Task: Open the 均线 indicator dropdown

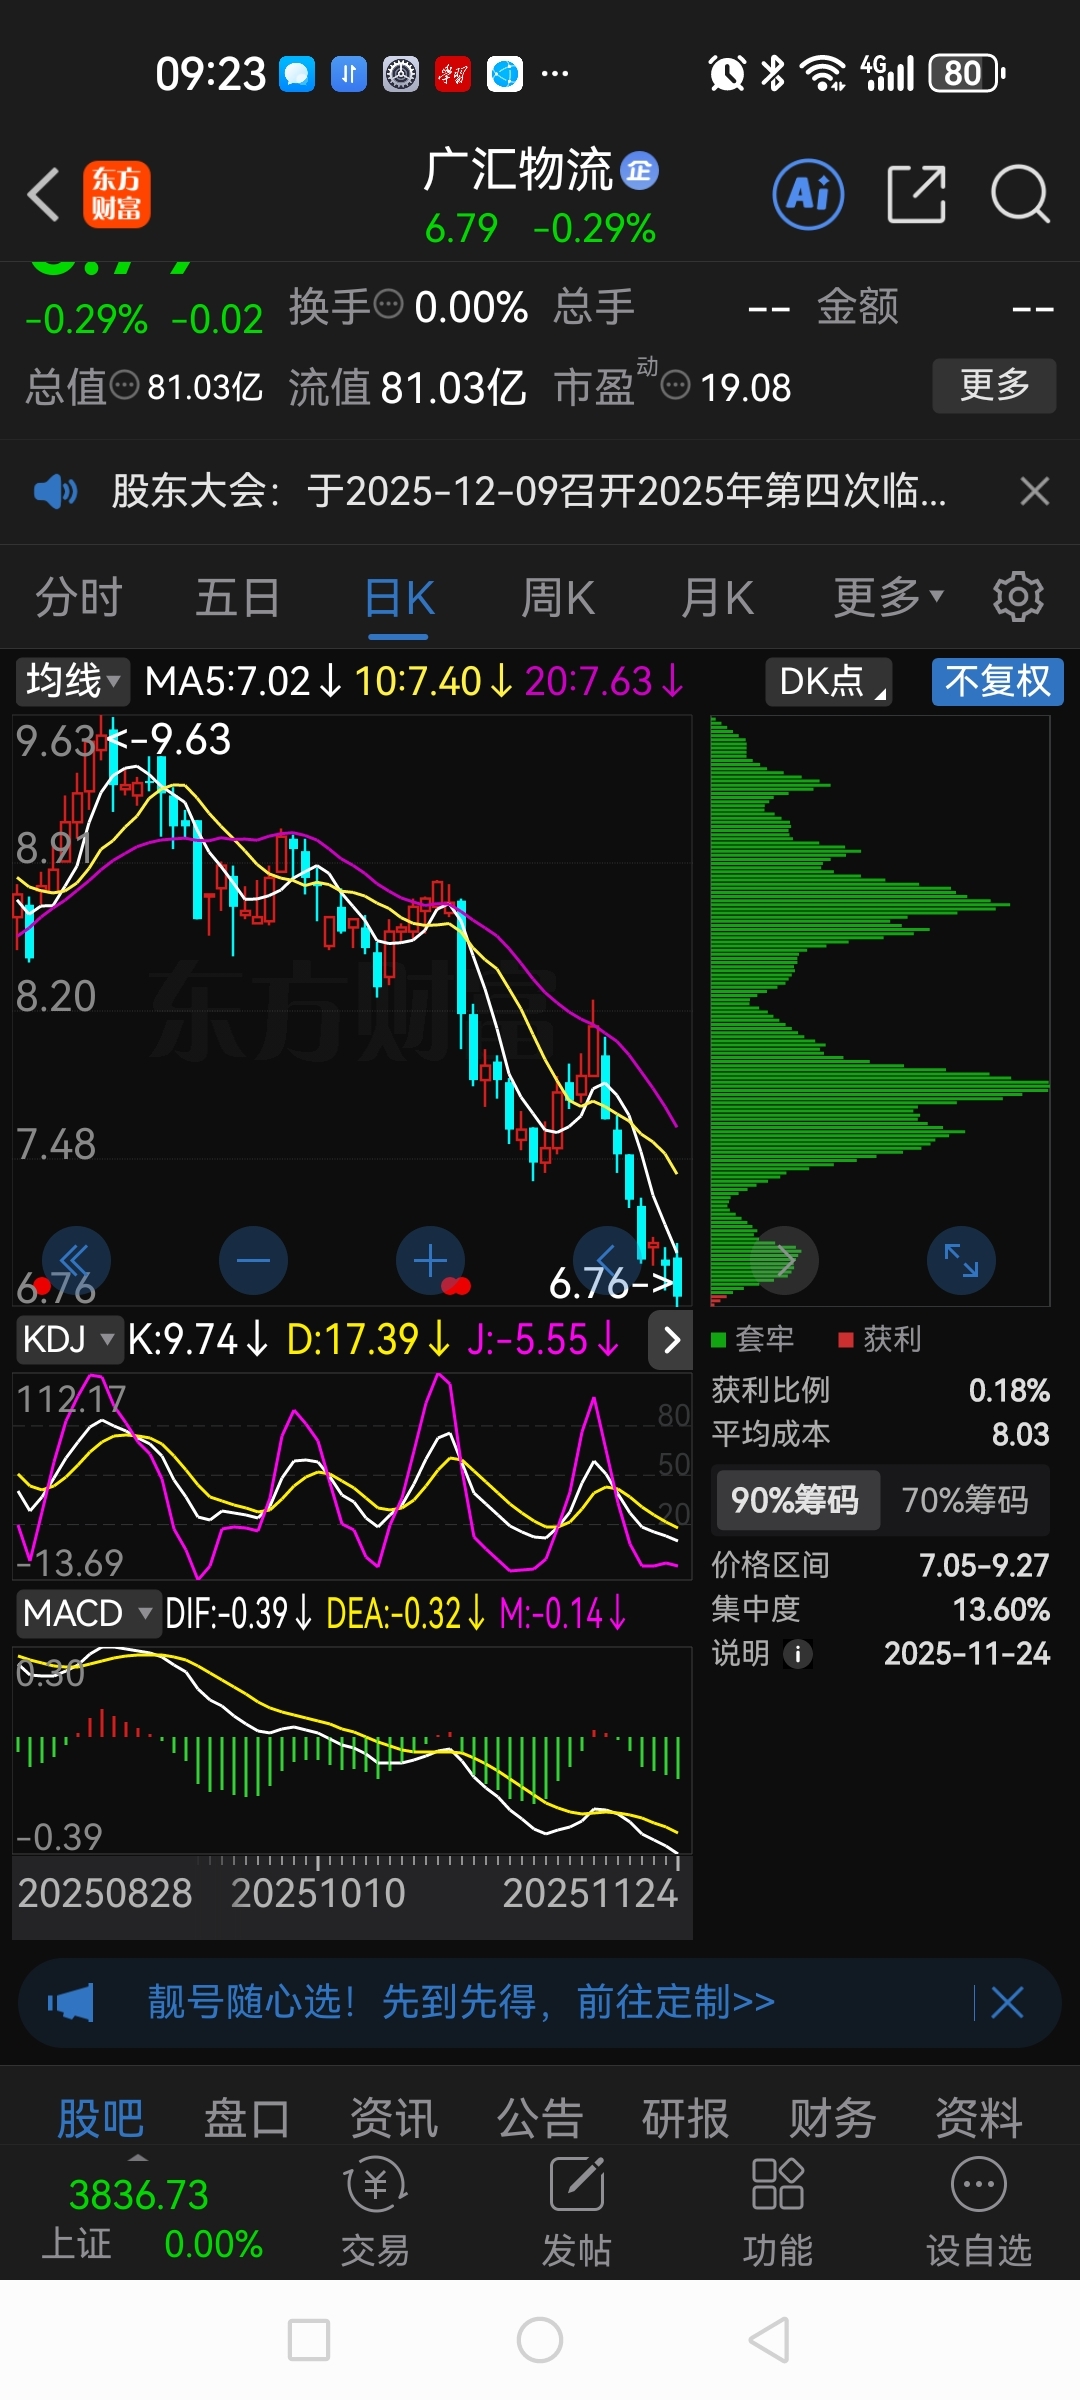Action: coord(73,681)
